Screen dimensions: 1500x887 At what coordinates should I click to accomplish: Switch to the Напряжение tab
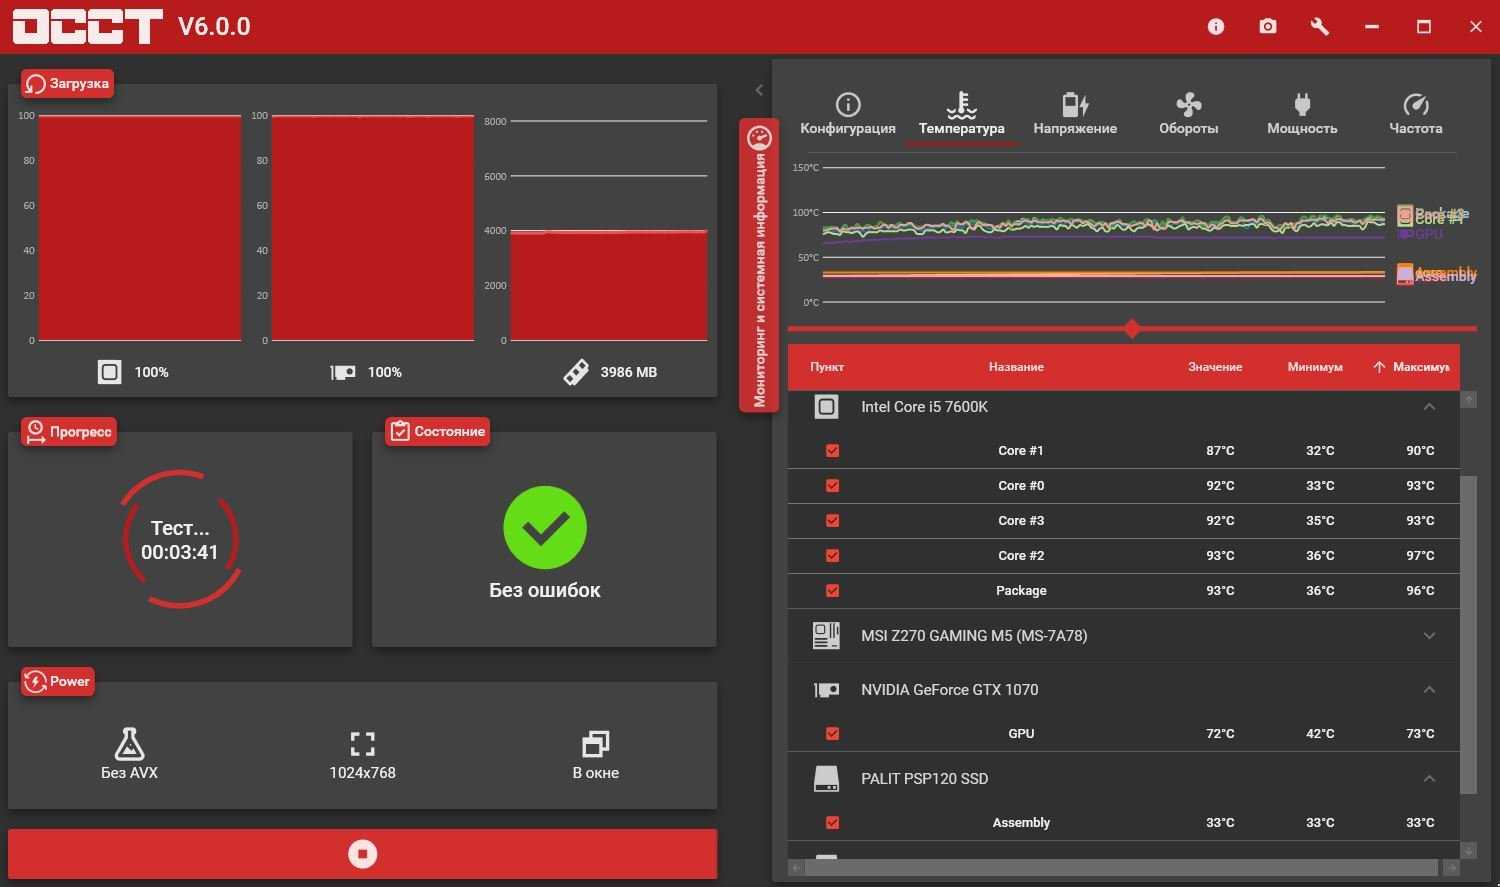click(1075, 114)
